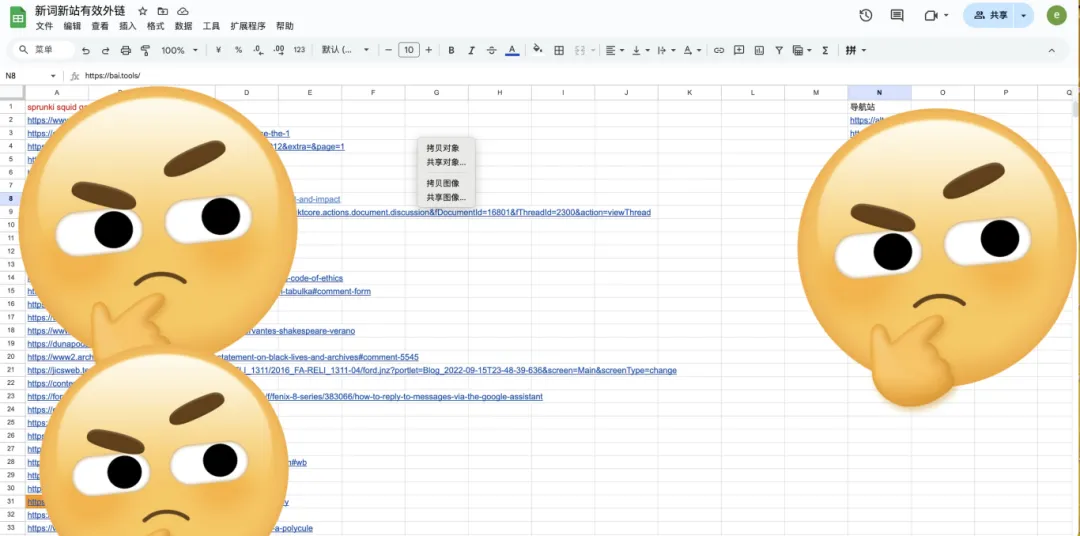Collapse the toolbar with the chevron

pyautogui.click(x=1051, y=50)
